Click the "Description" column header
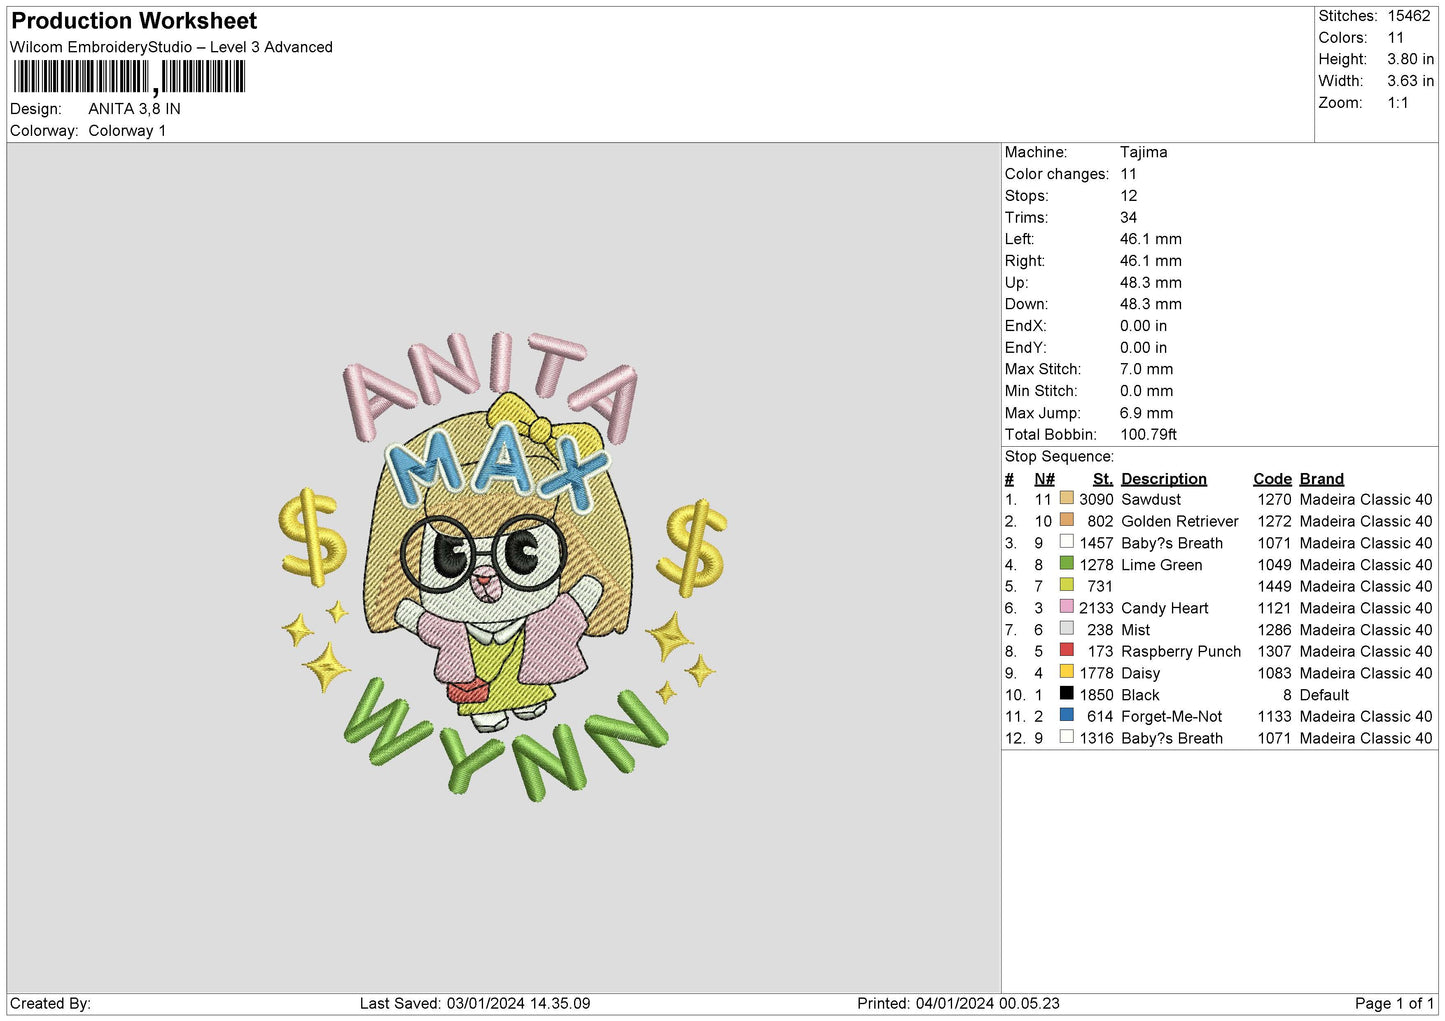This screenshot has width=1445, height=1021. [x=1164, y=479]
